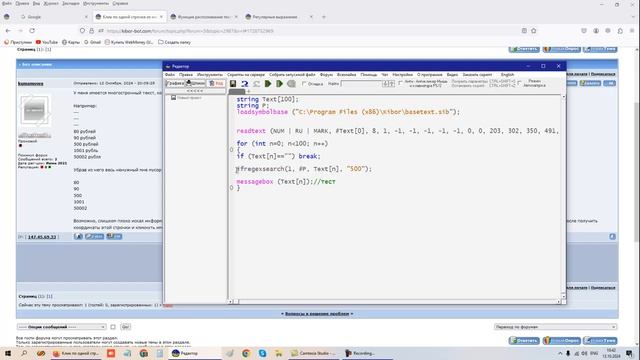Open the Firefox account icon
640x360 pixels.
596,31
